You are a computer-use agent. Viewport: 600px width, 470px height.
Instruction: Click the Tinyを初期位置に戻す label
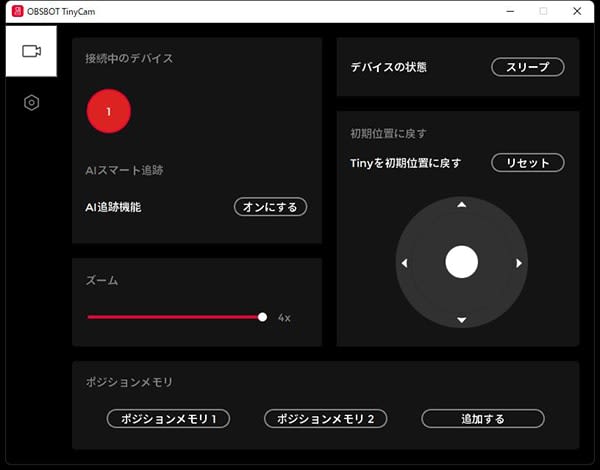[x=406, y=163]
